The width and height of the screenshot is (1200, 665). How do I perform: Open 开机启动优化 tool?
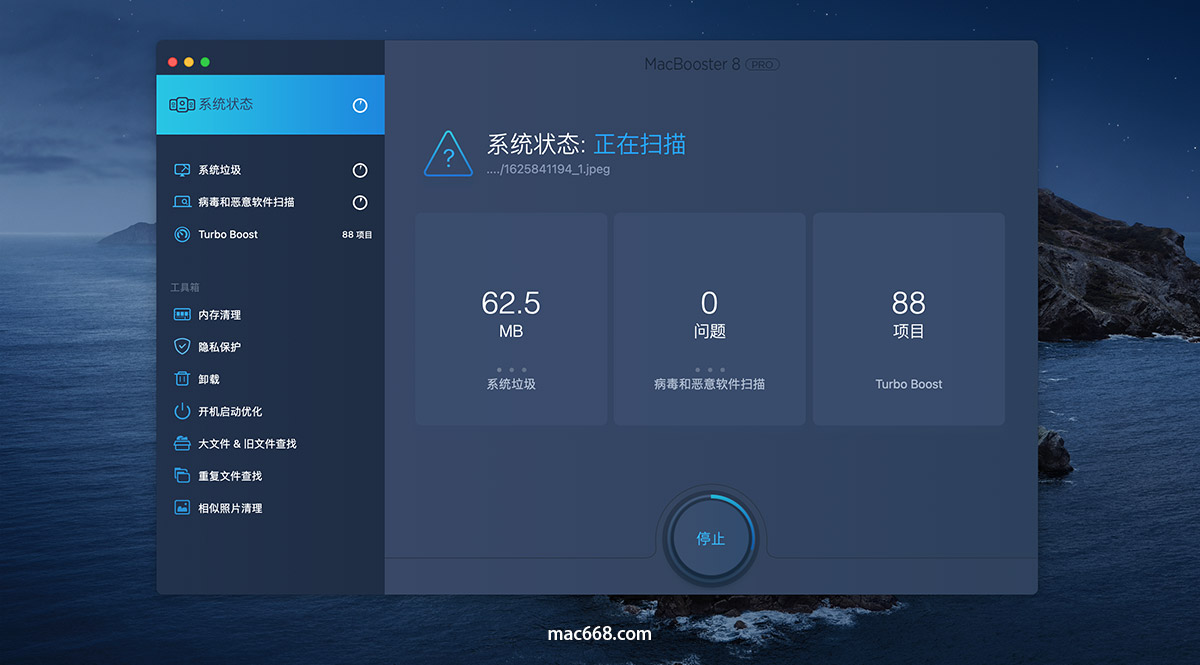[270, 411]
